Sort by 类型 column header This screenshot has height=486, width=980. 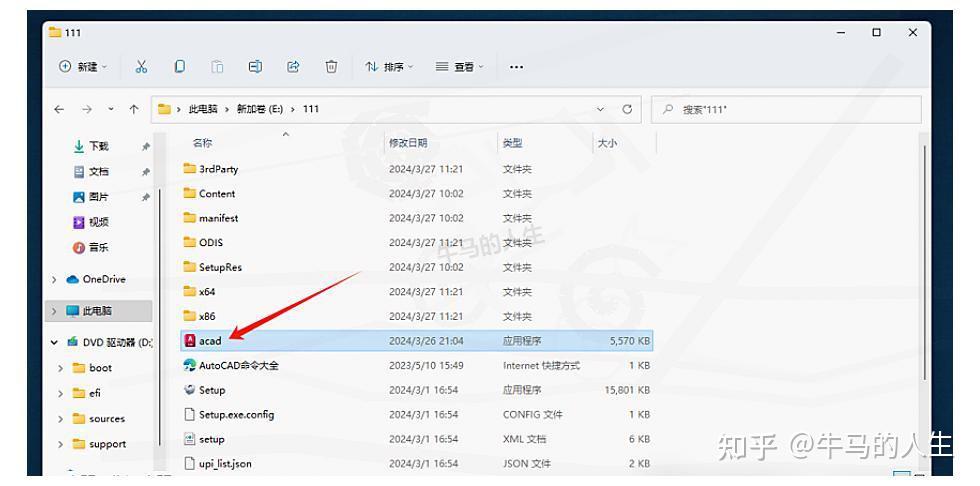512,143
